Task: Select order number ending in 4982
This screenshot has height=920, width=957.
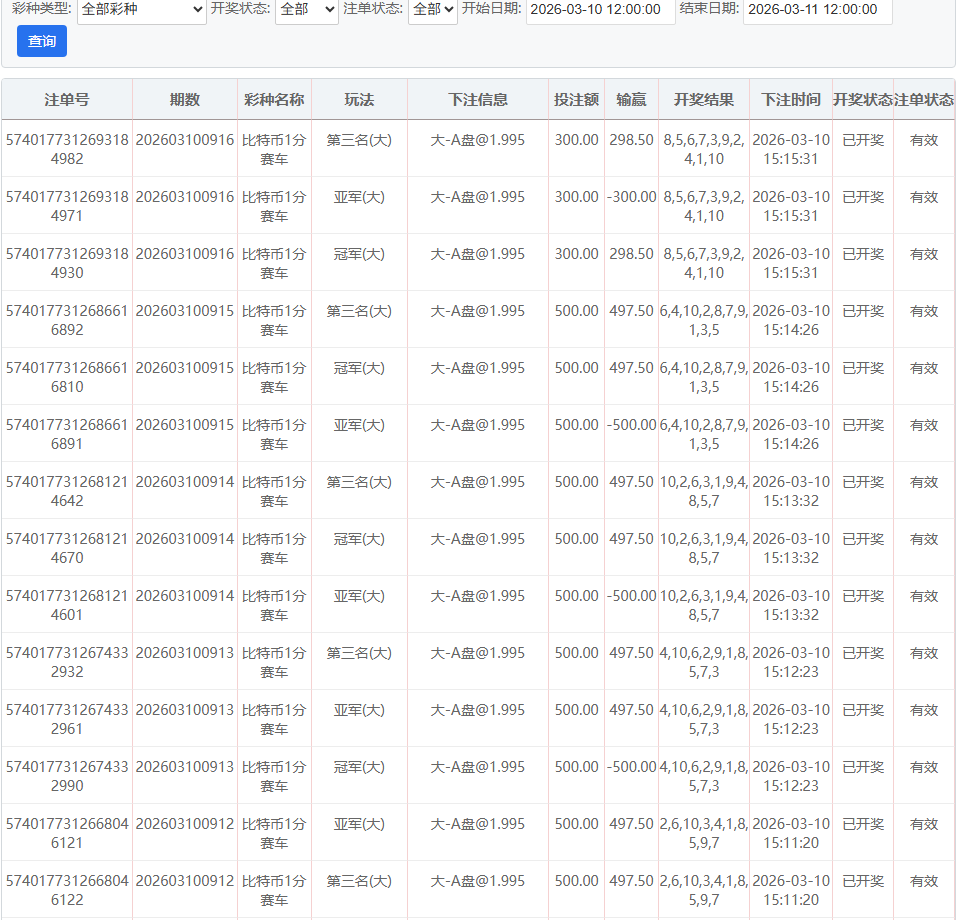Action: (x=67, y=149)
